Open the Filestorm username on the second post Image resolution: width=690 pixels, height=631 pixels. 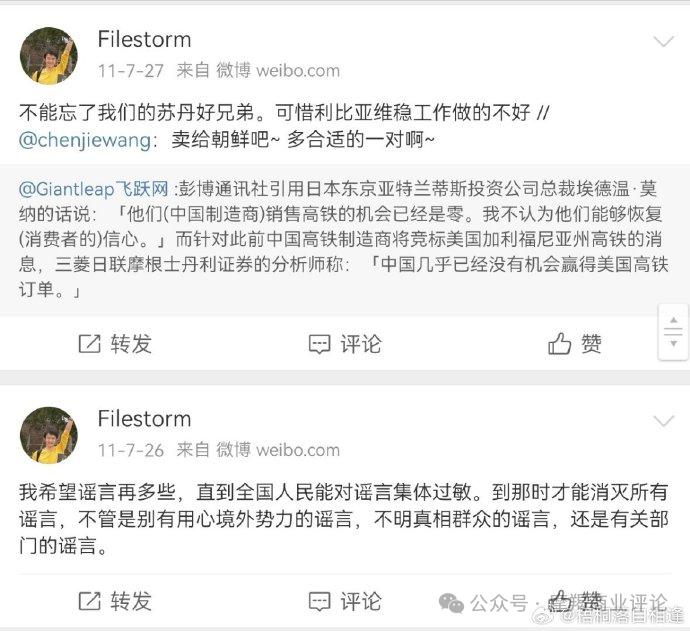tap(144, 419)
